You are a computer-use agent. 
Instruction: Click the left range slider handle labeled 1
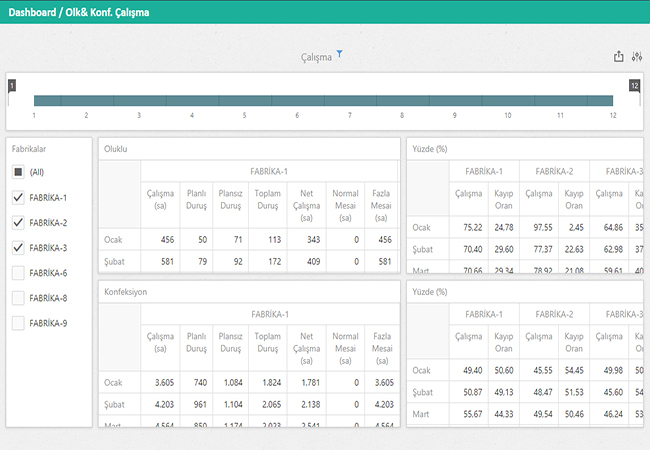tap(11, 87)
